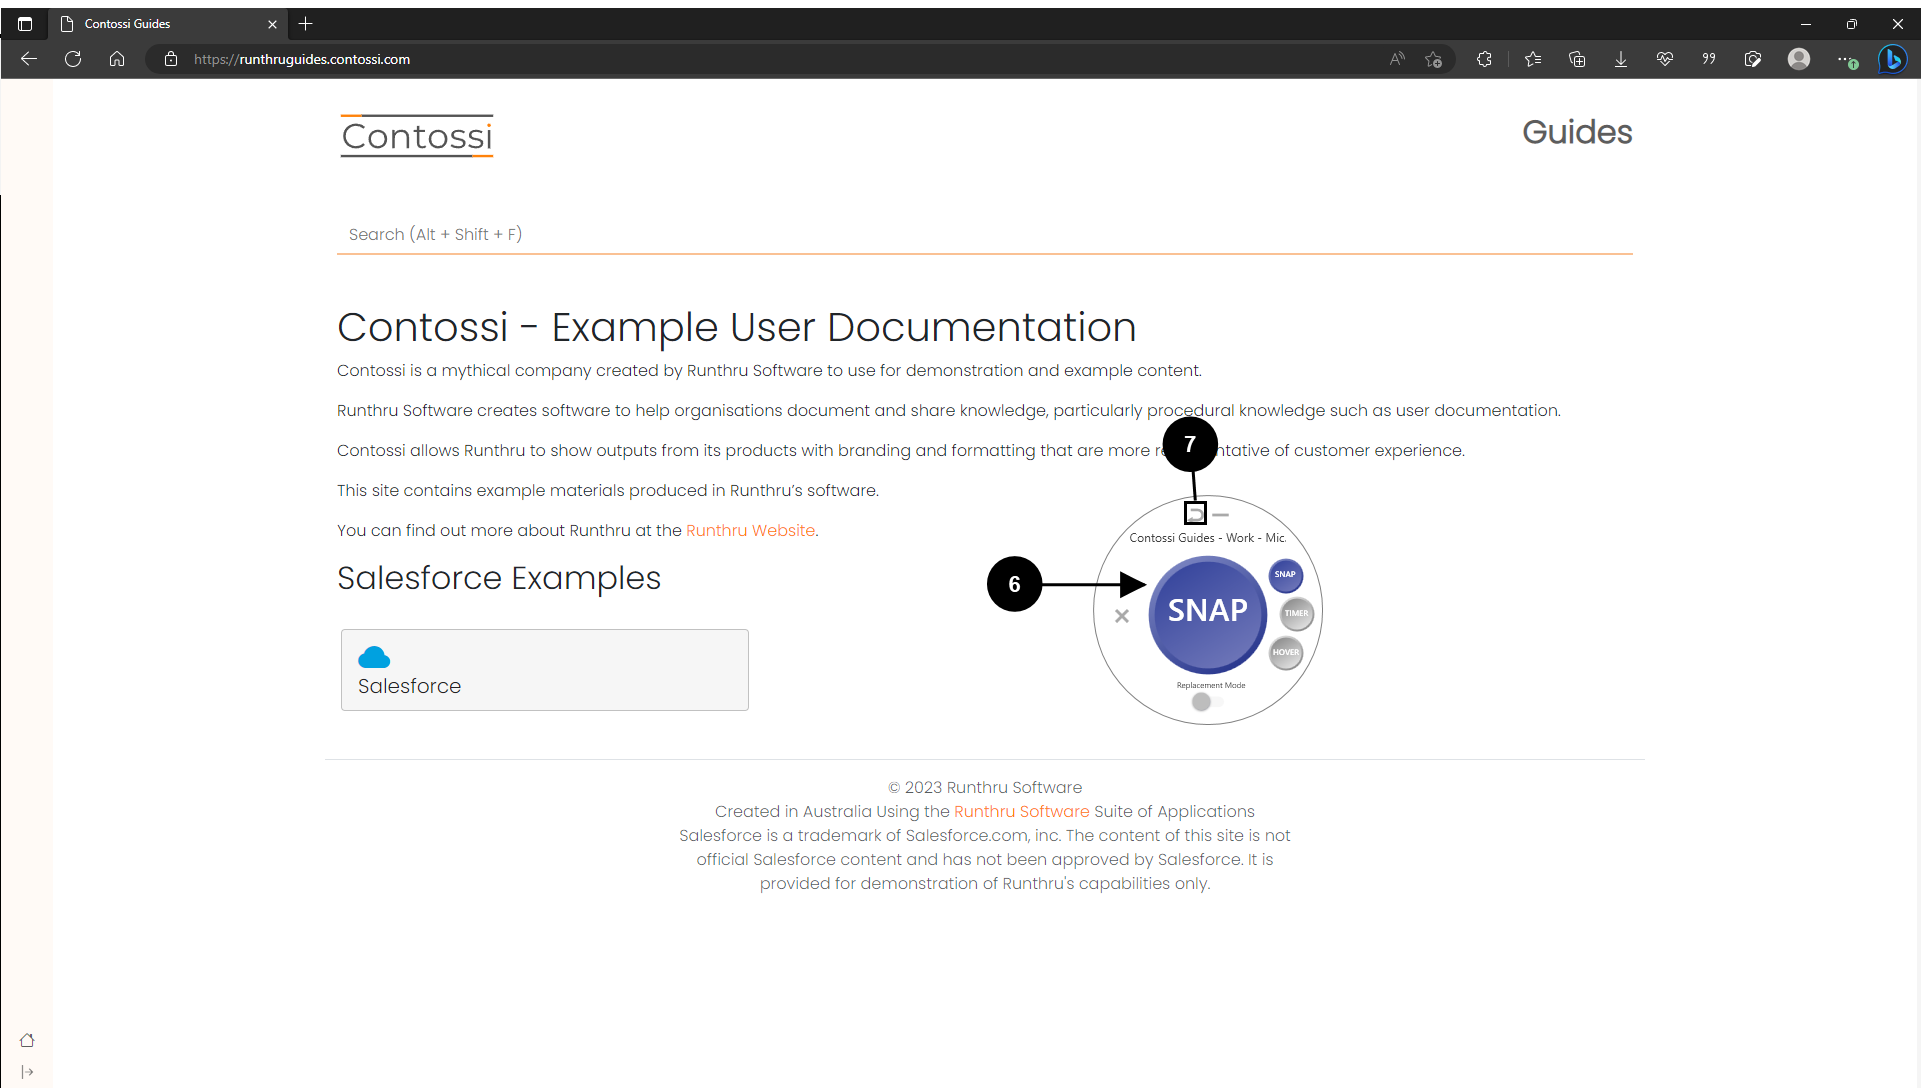
Task: Close the snap widget with X
Action: point(1122,616)
